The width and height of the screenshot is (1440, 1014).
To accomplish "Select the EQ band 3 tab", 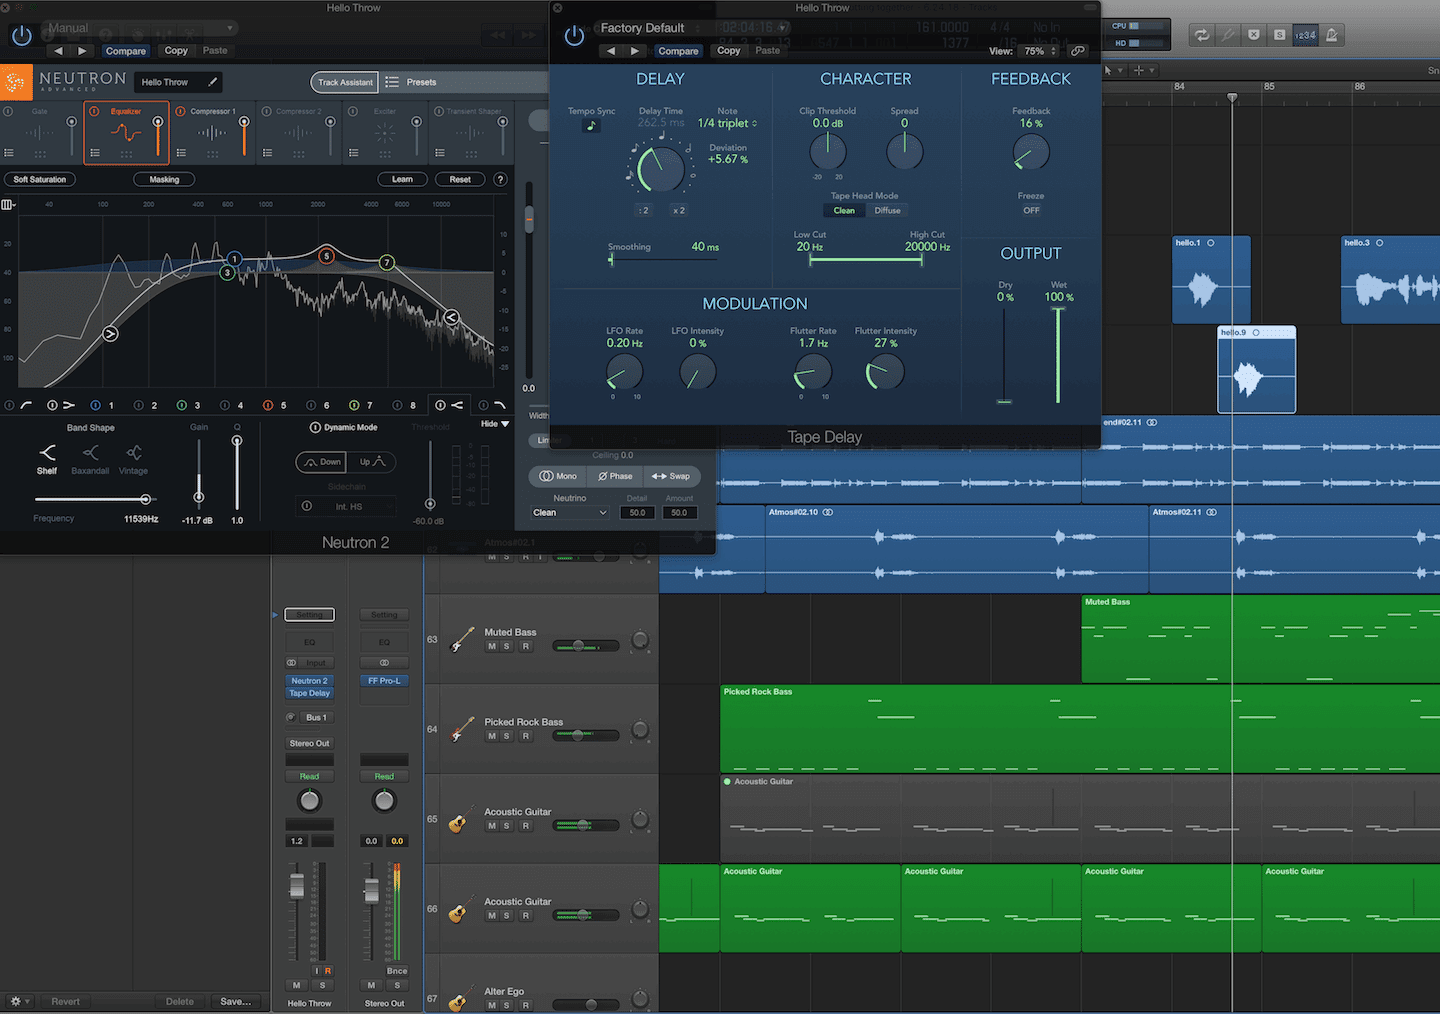I will tap(197, 405).
